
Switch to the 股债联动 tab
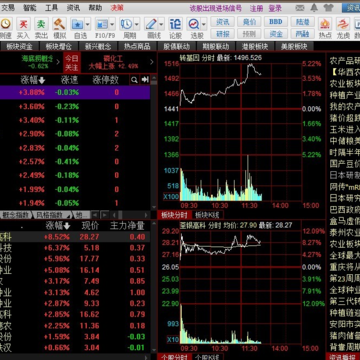176,46
